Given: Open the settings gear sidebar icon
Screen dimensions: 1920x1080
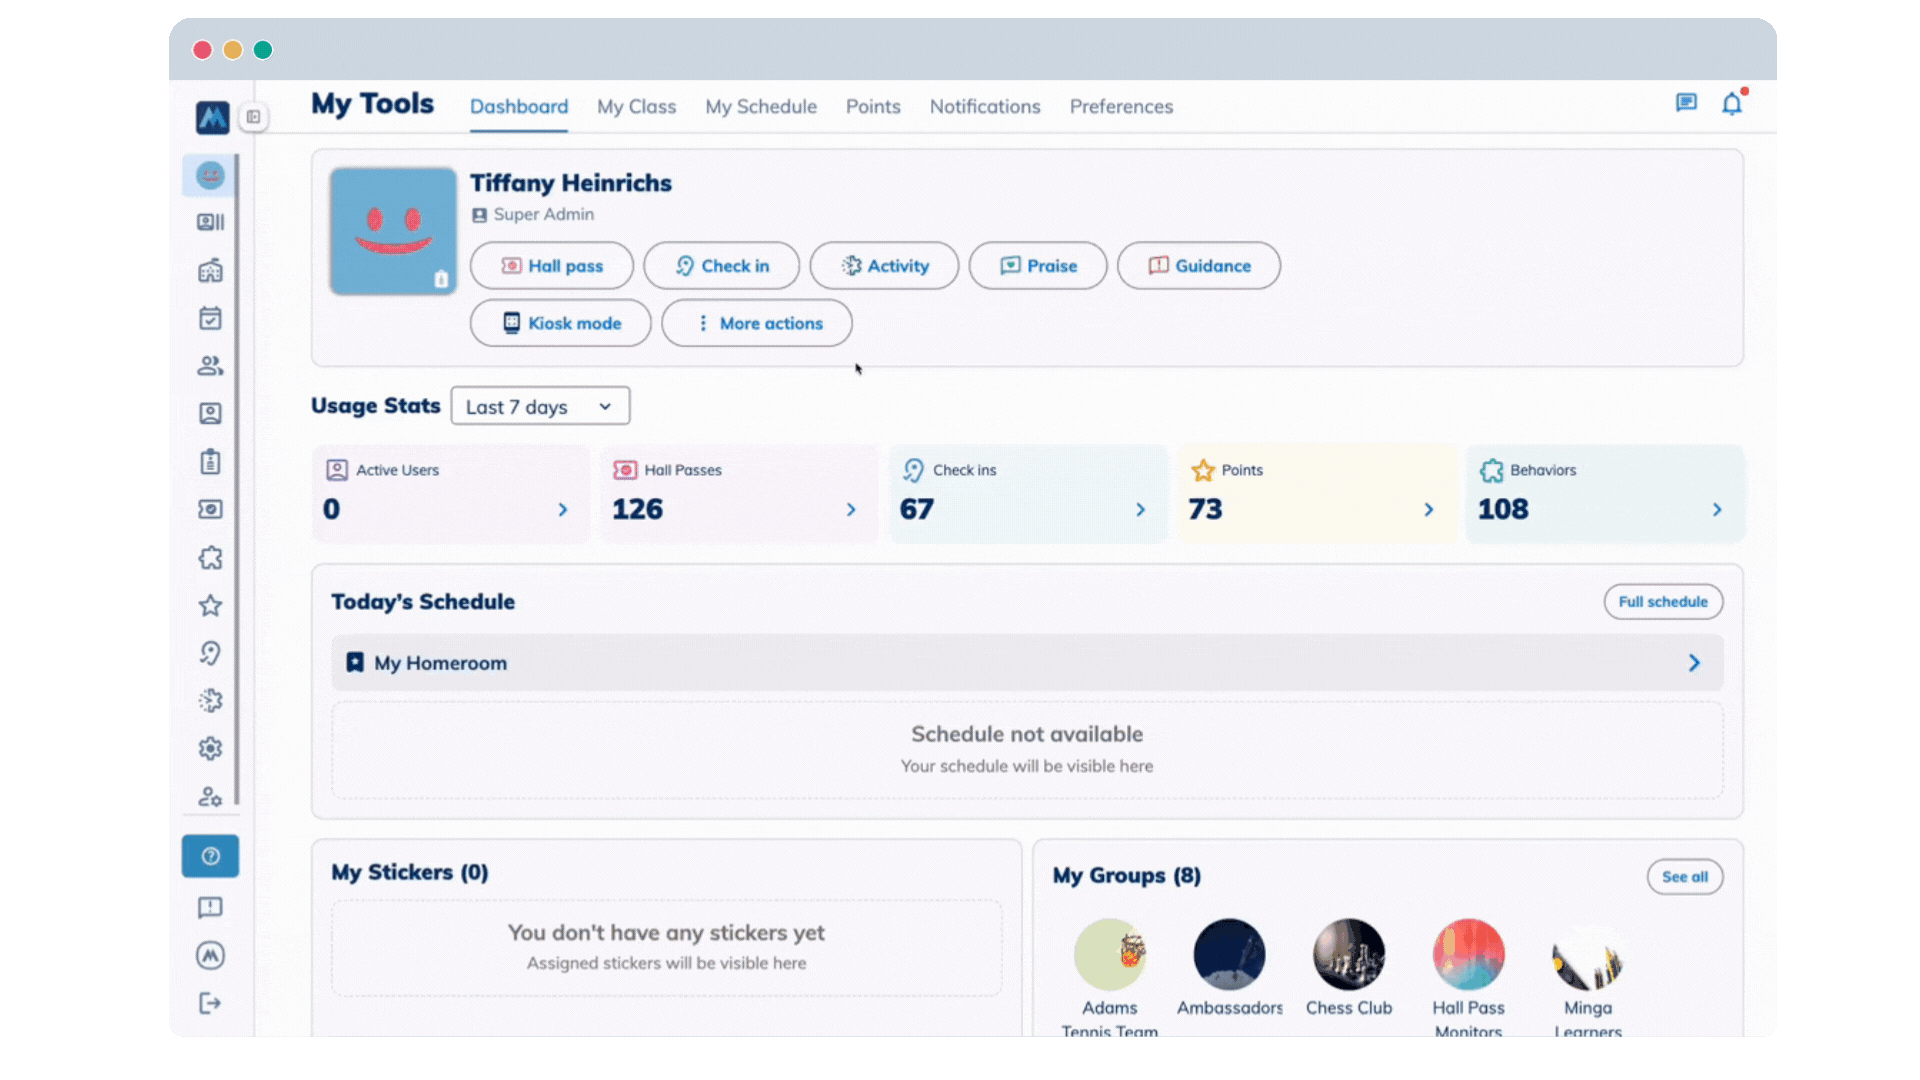Looking at the screenshot, I should tap(210, 748).
